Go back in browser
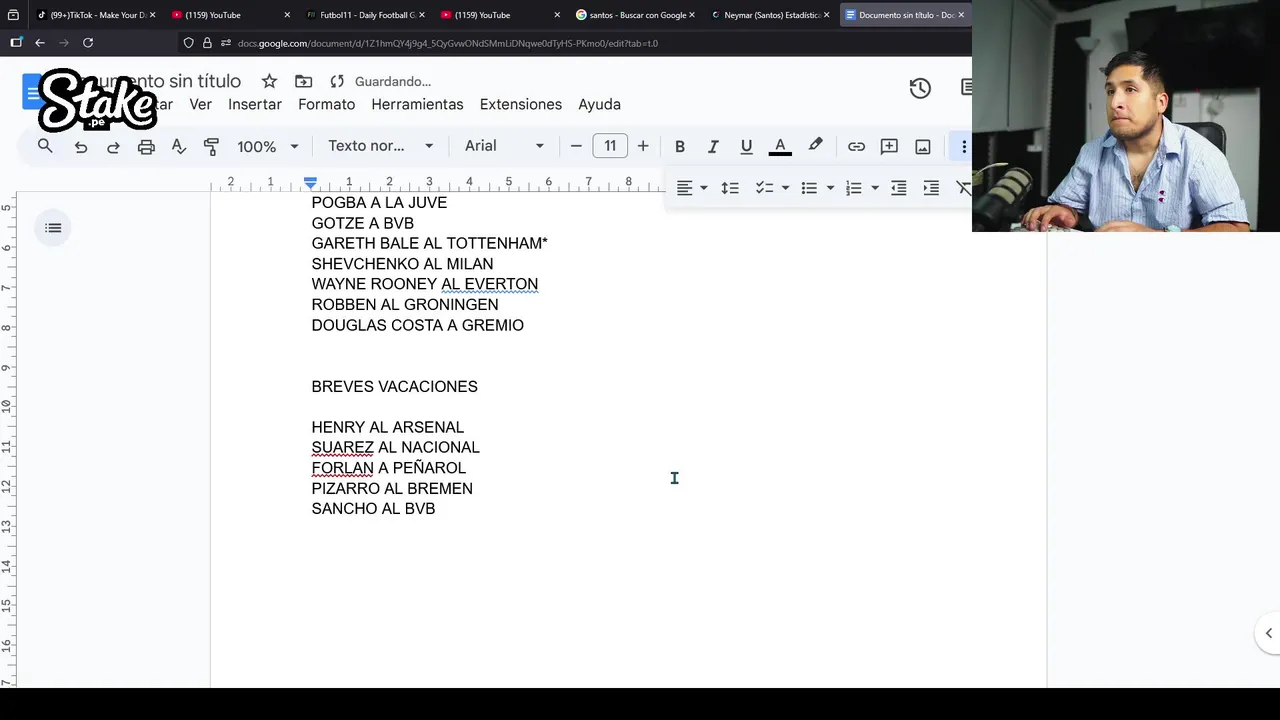The height and width of the screenshot is (720, 1280). point(40,43)
